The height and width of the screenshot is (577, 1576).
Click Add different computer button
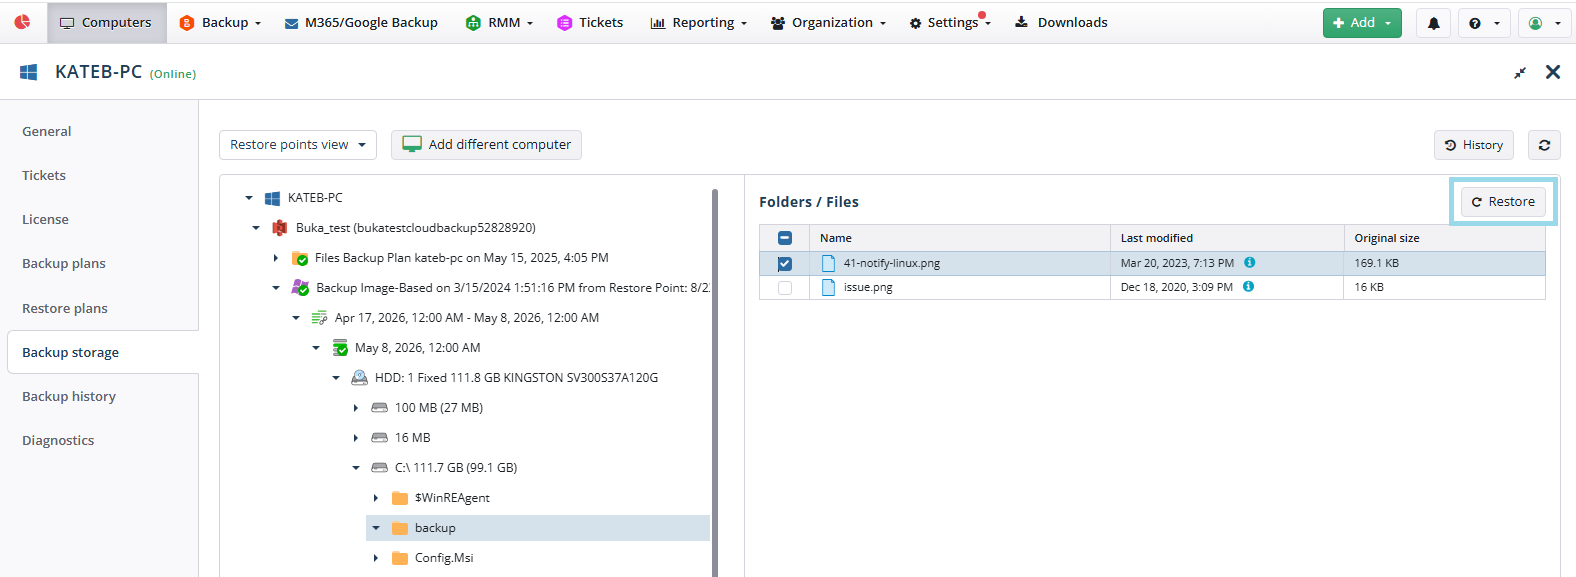click(486, 145)
